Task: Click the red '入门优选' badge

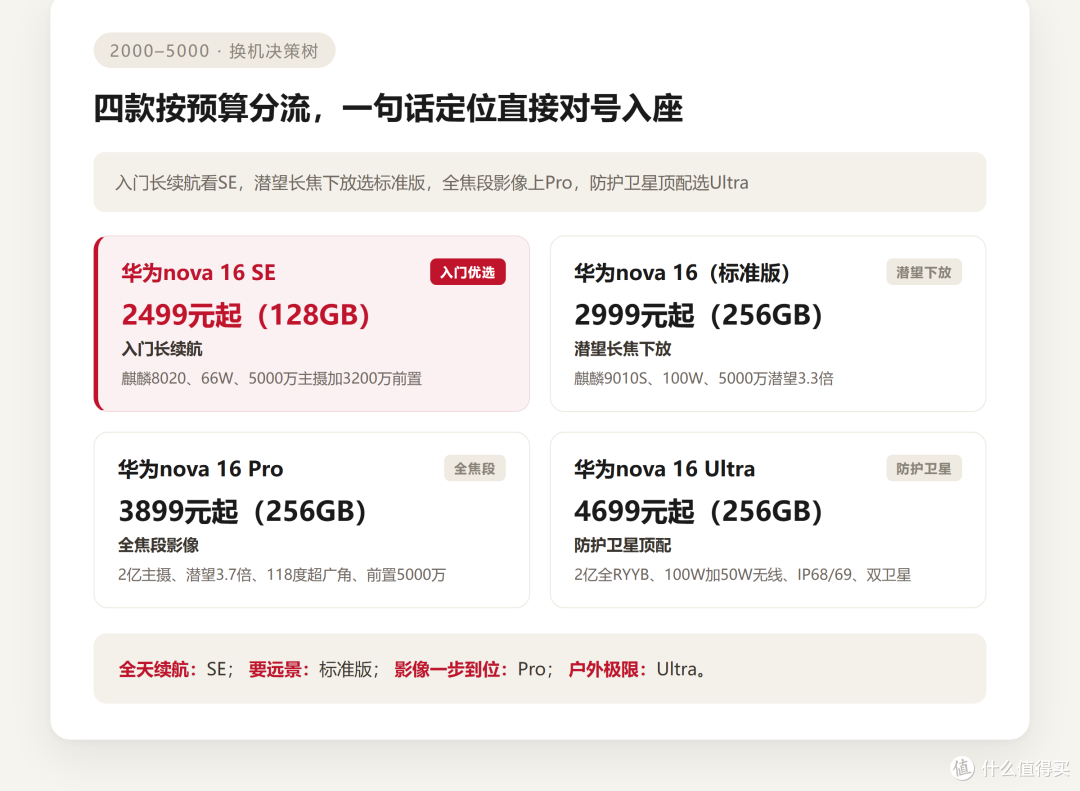Action: tap(468, 272)
